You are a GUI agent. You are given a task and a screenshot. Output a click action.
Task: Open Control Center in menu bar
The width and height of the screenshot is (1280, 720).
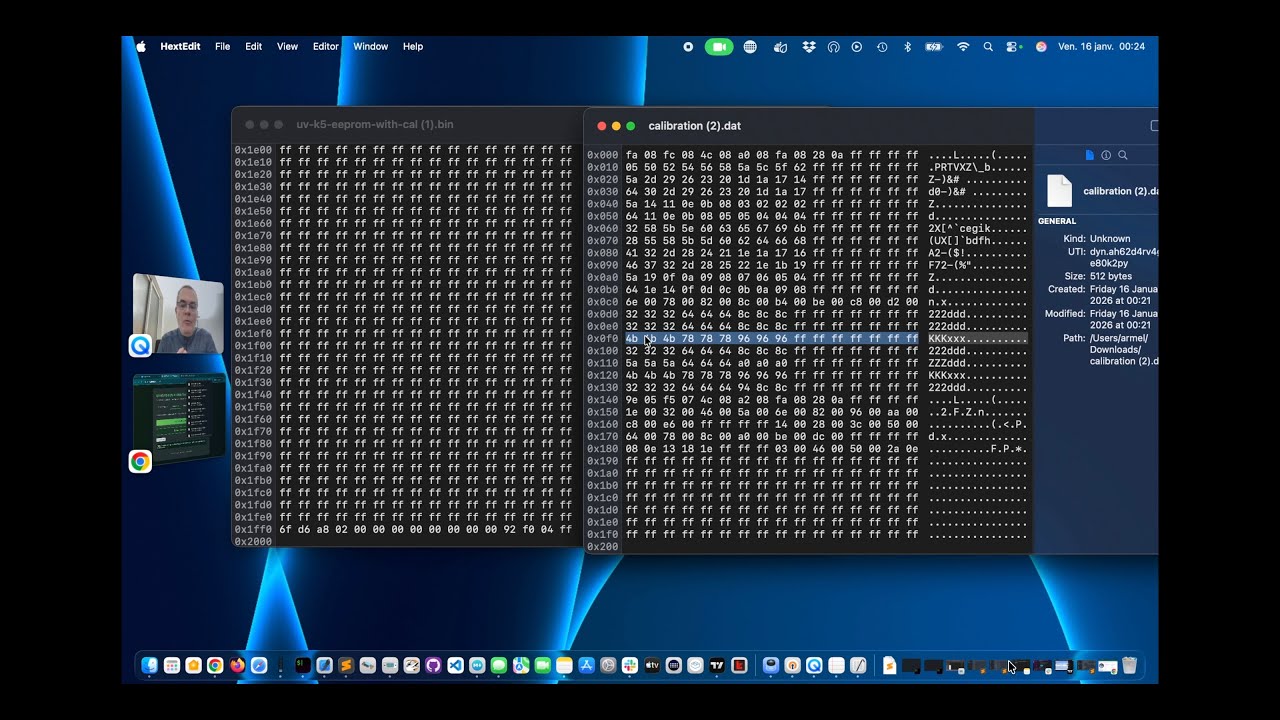click(x=1012, y=46)
